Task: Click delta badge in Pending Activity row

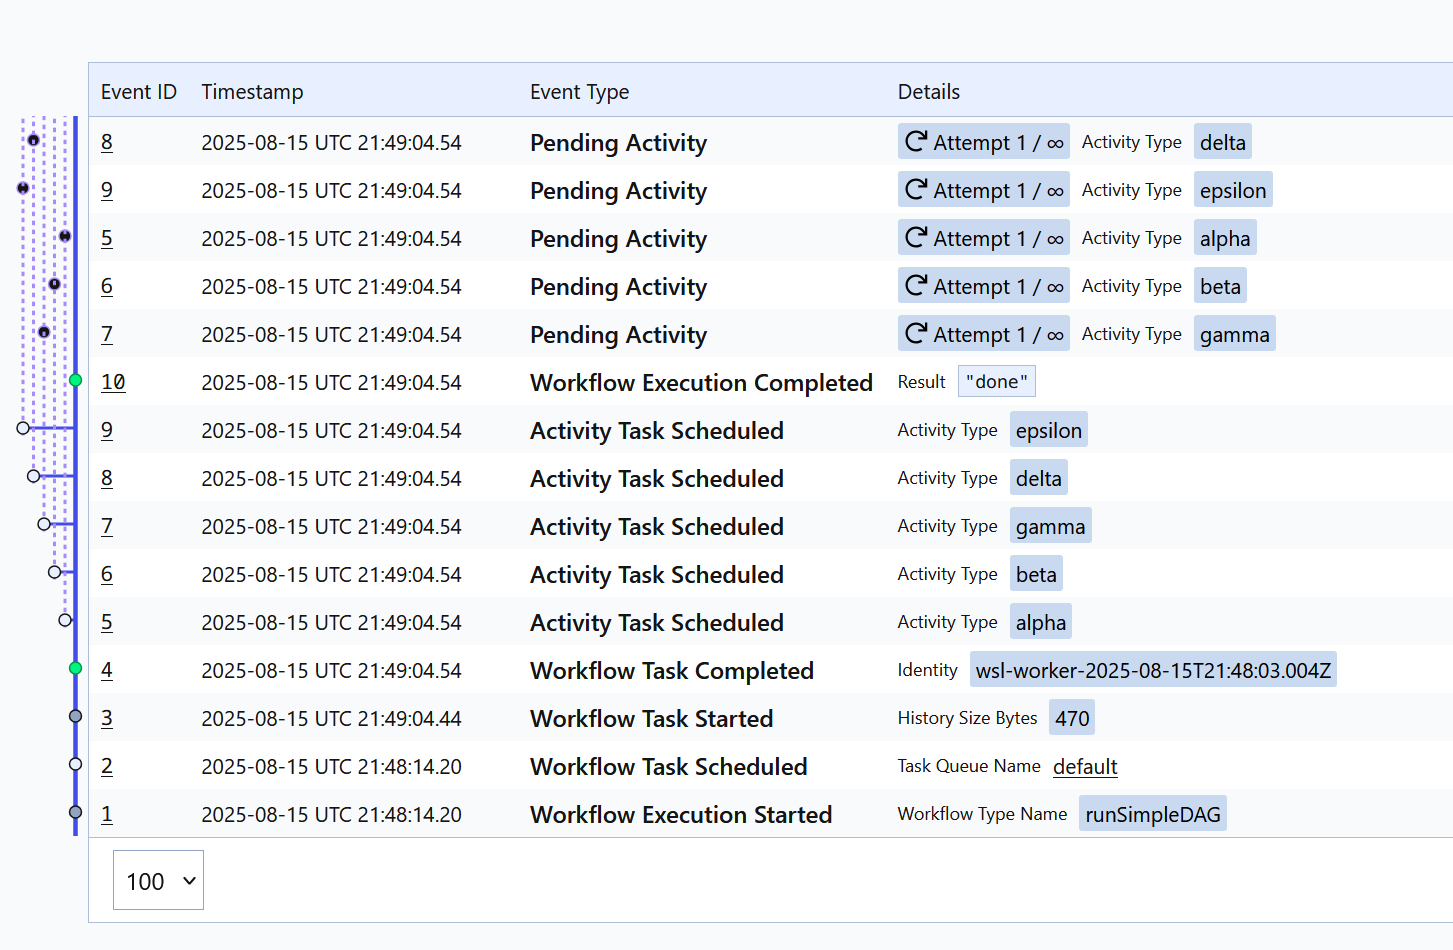Action: click(1223, 142)
